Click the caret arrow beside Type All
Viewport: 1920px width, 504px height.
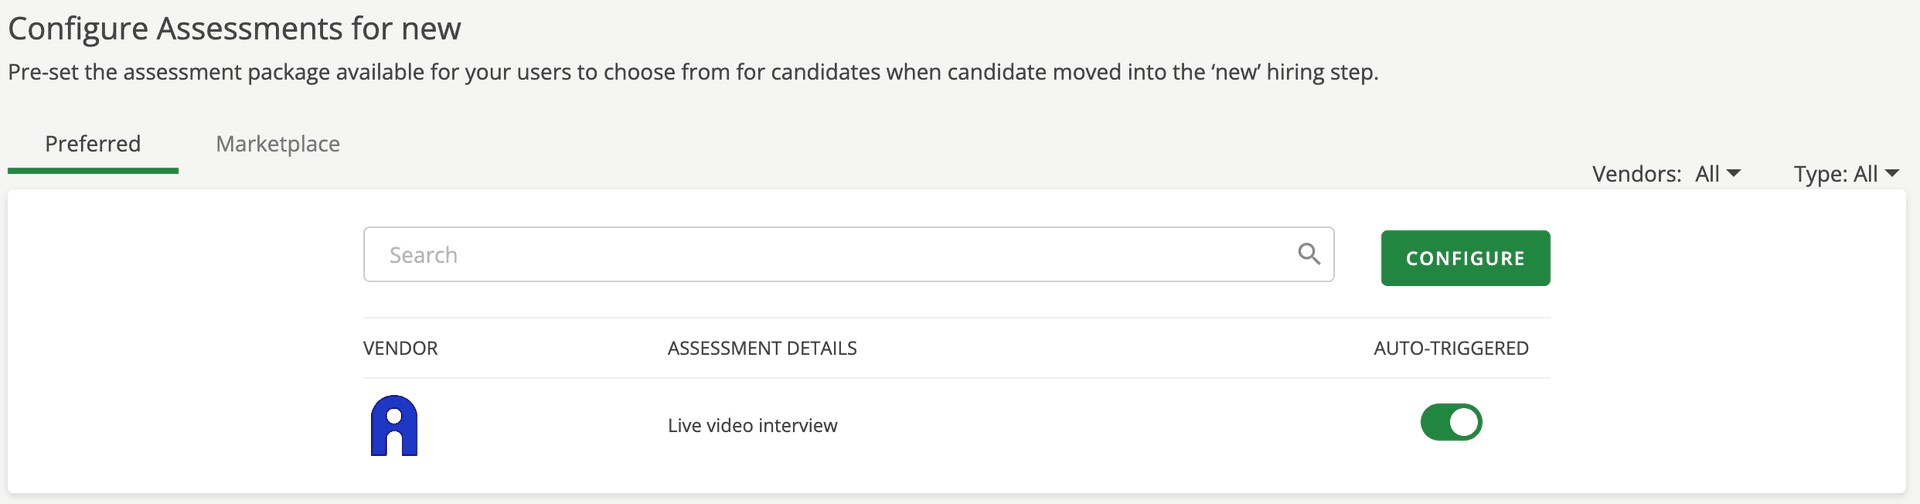tap(1892, 173)
